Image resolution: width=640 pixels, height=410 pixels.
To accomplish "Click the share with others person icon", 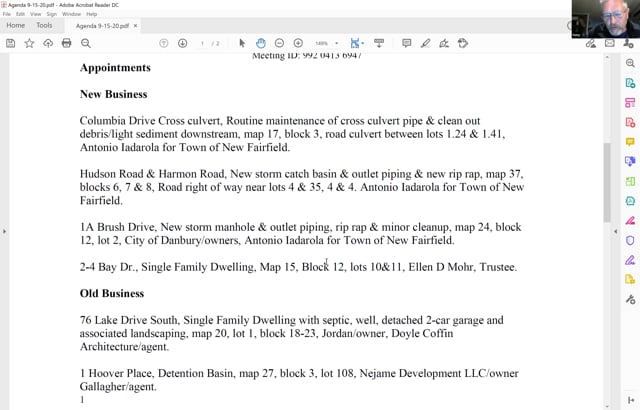I will pyautogui.click(x=629, y=43).
